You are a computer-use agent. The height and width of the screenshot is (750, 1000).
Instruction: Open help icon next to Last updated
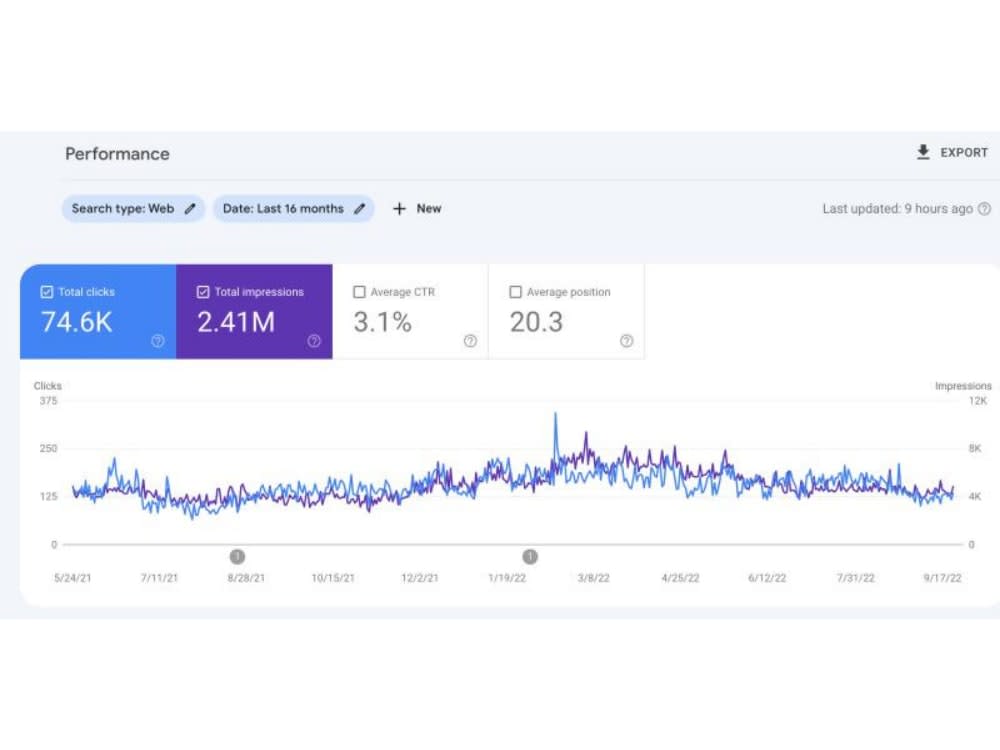point(985,209)
